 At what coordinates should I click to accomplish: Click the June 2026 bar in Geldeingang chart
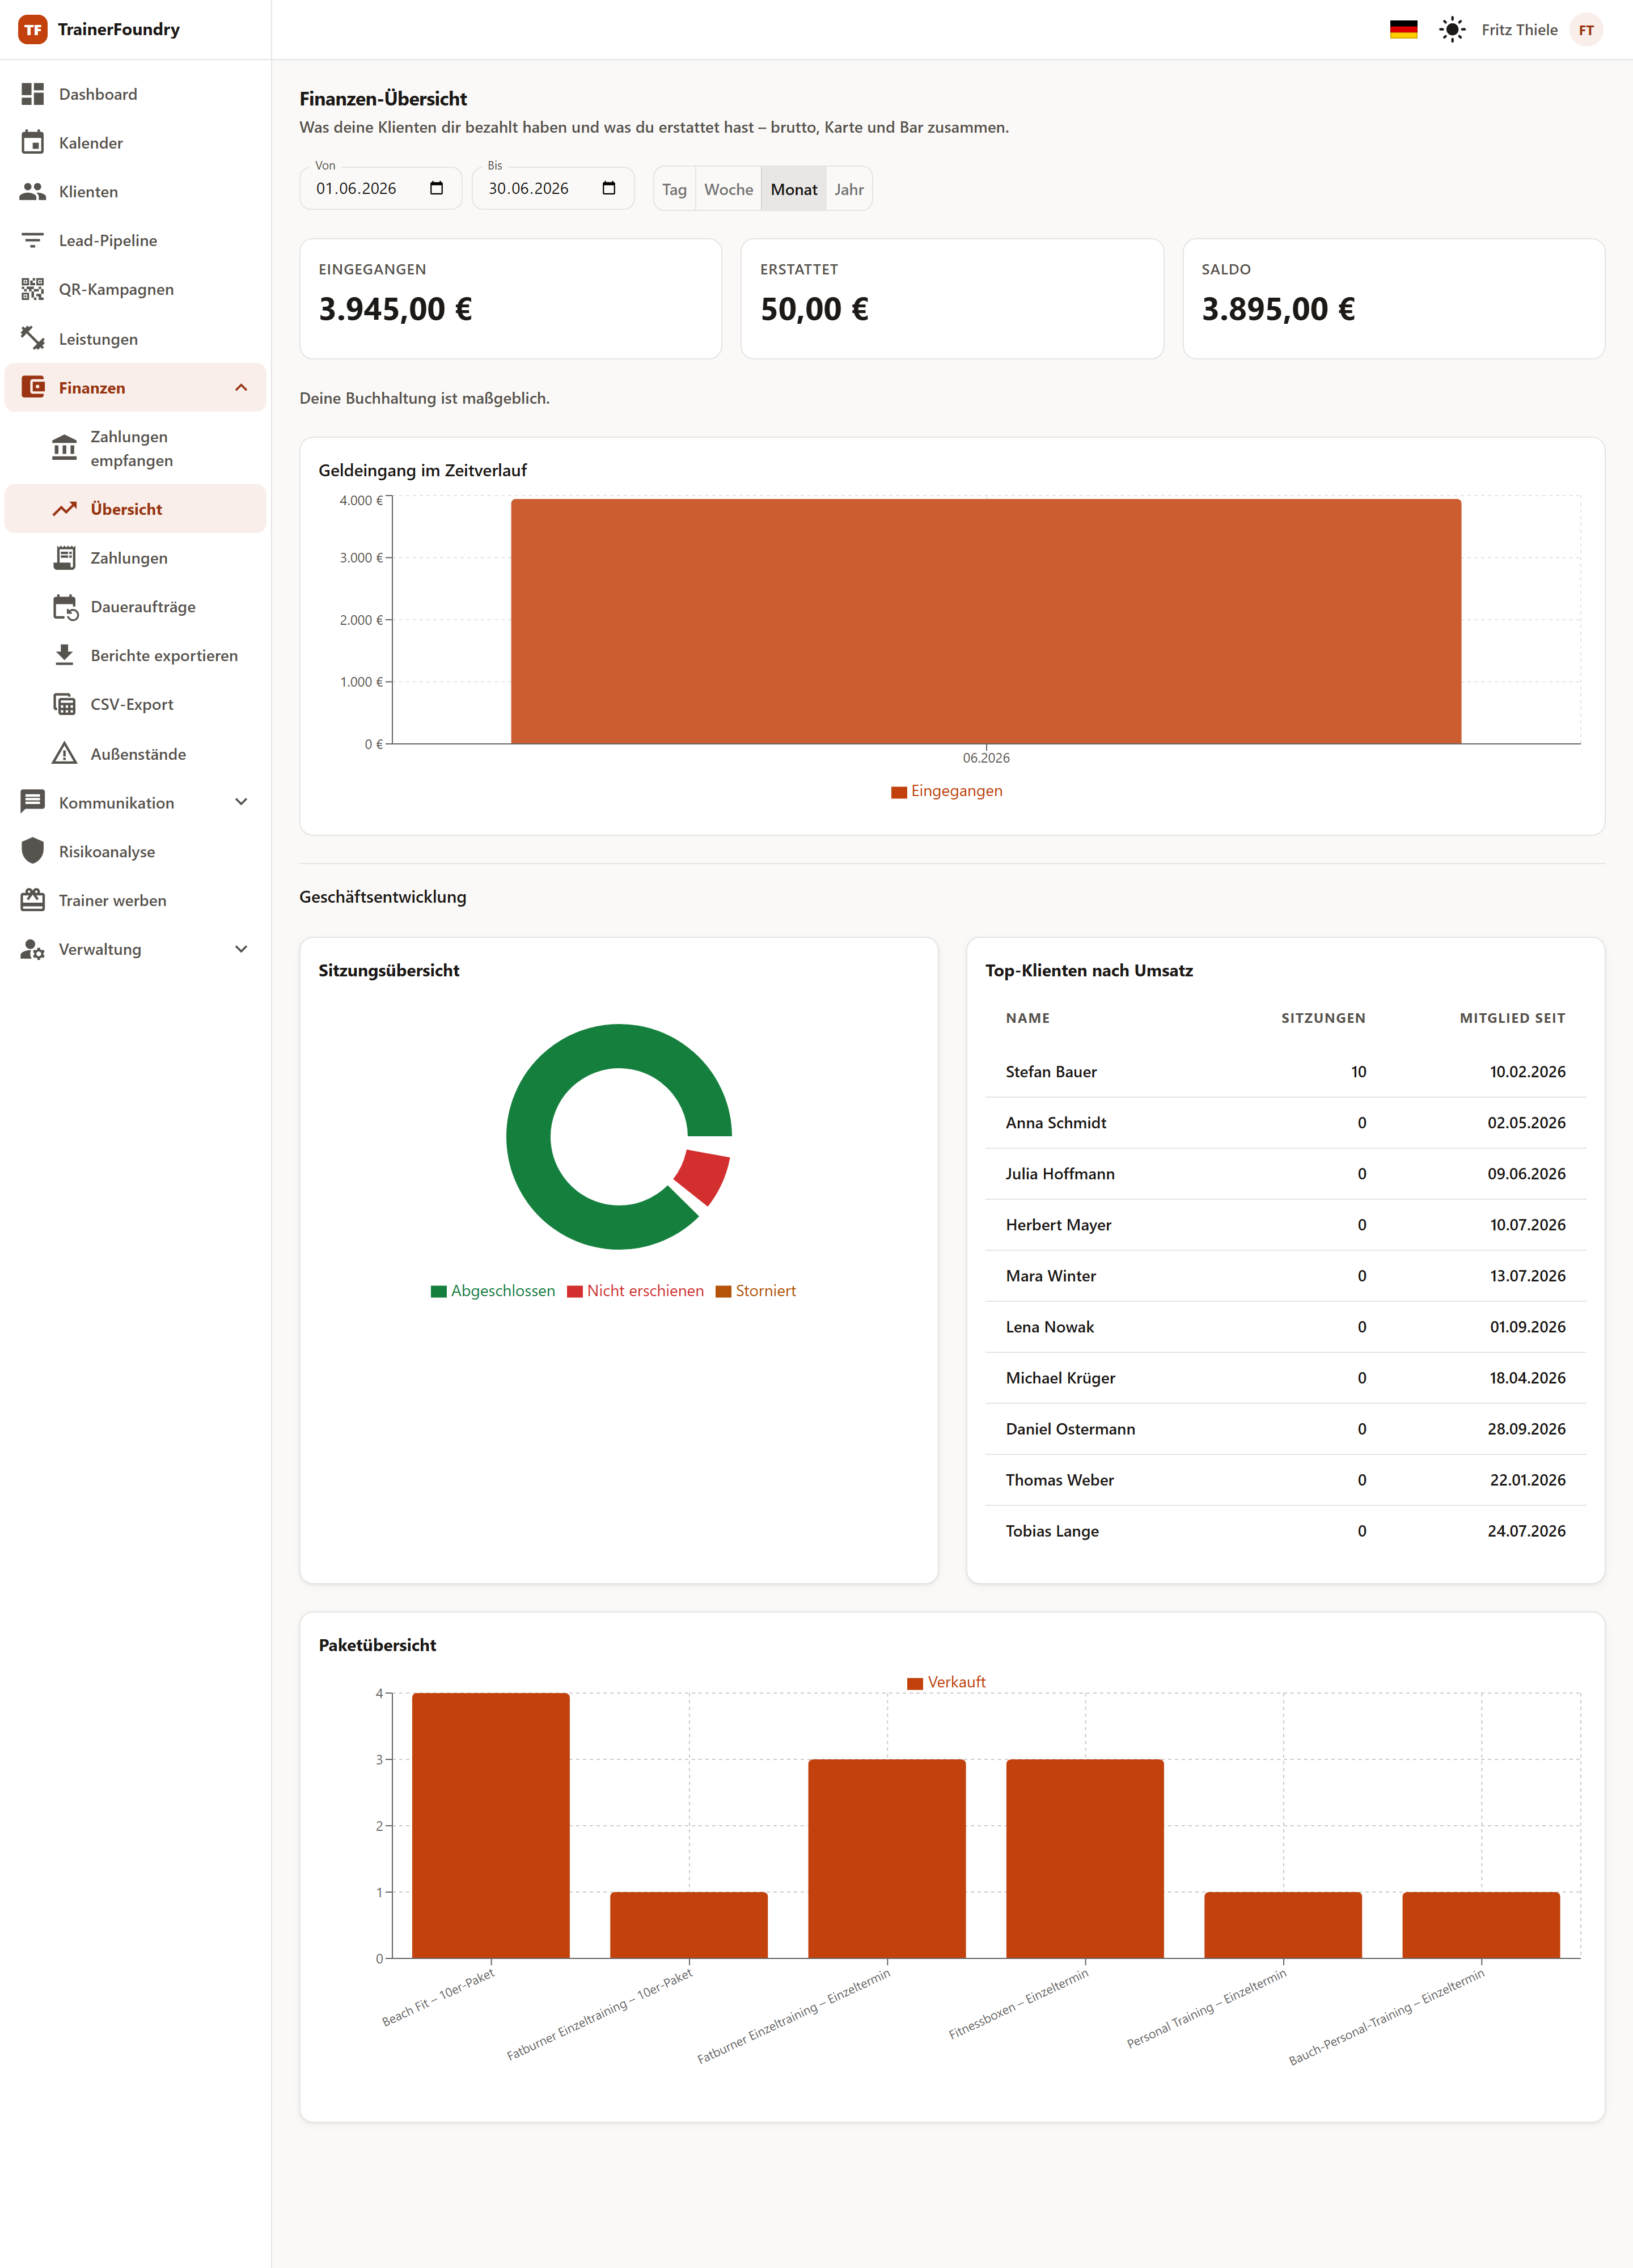[x=986, y=621]
